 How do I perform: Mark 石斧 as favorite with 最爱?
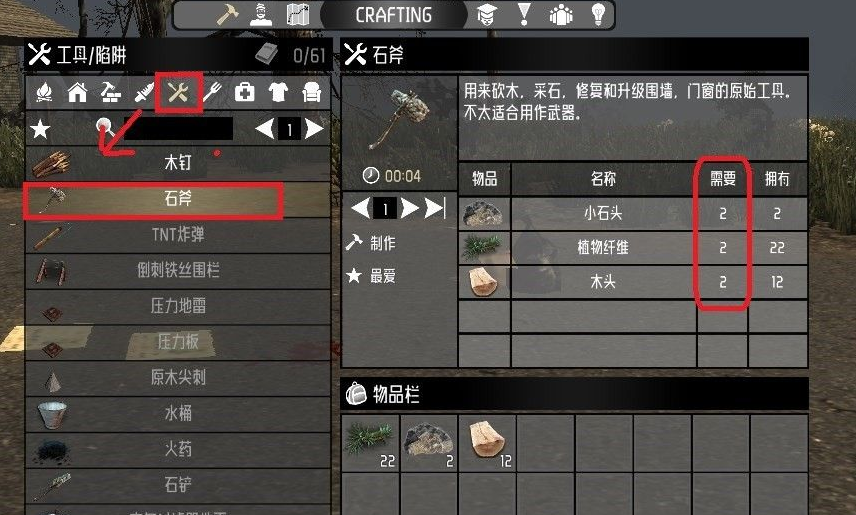tap(371, 276)
